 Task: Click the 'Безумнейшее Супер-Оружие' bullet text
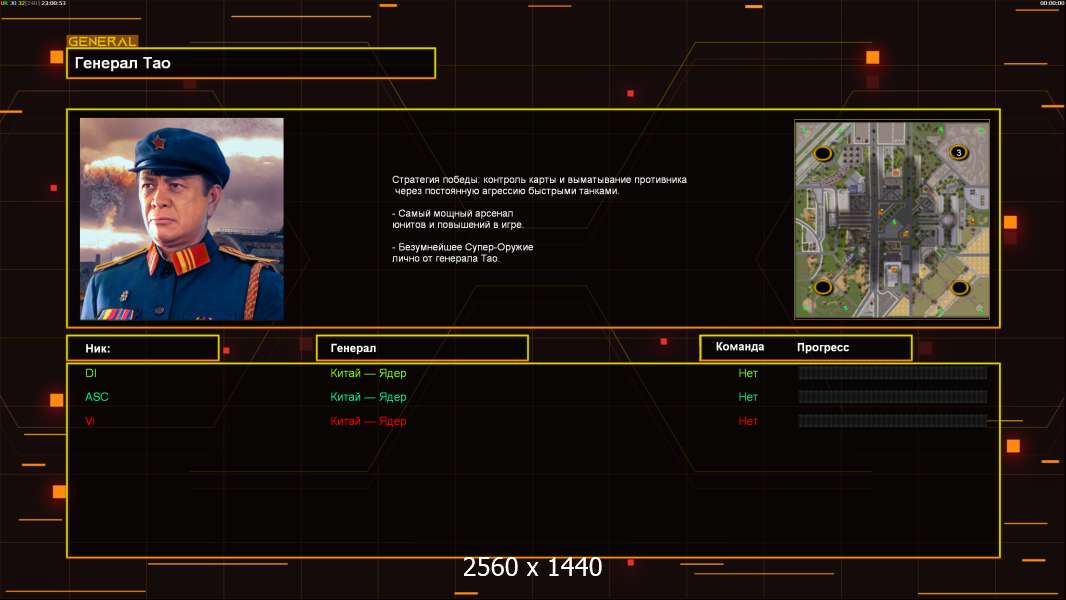click(462, 253)
